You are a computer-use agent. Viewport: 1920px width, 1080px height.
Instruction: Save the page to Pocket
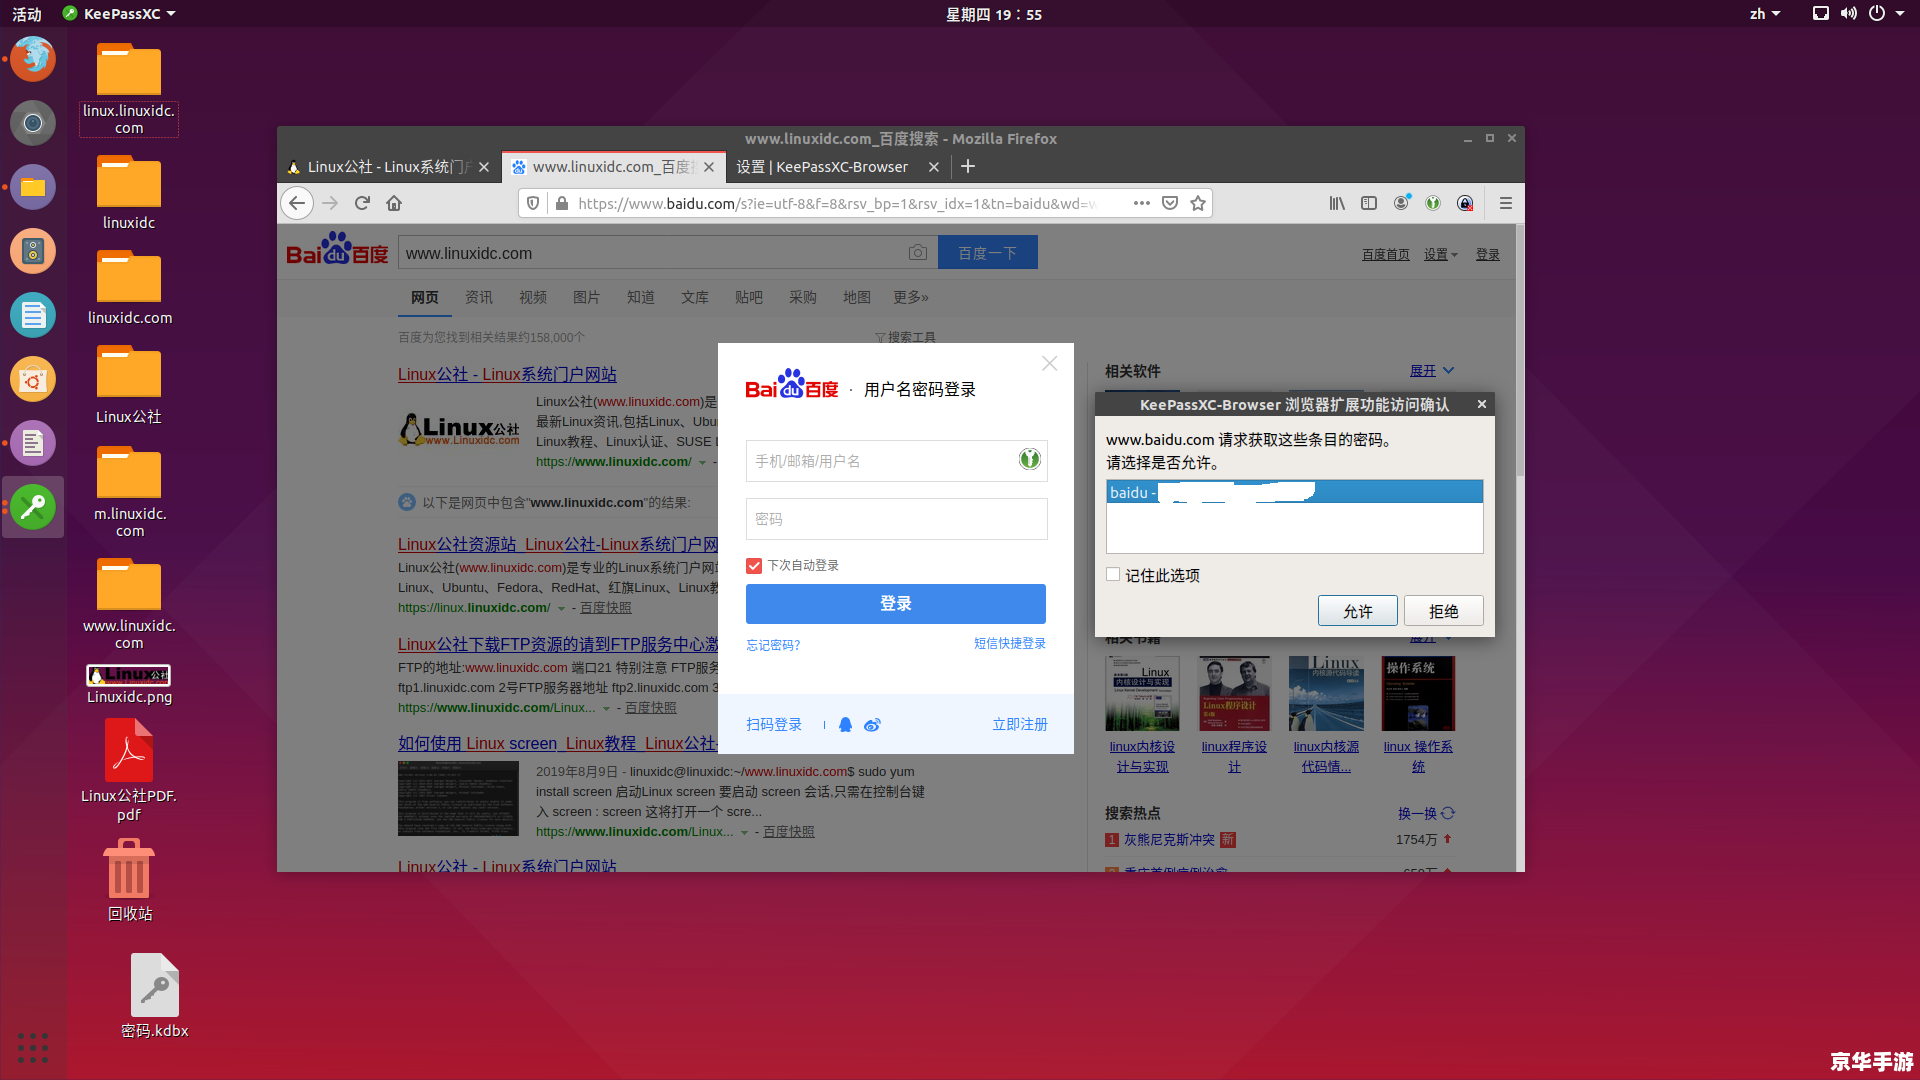1170,203
